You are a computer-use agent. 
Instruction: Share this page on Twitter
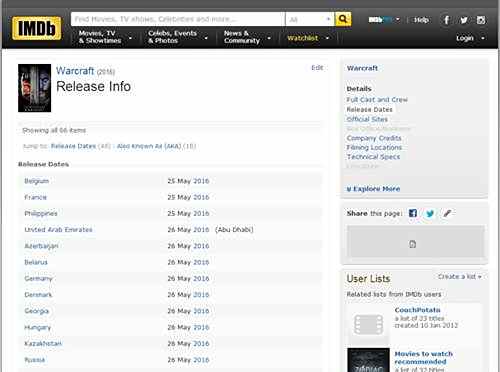(430, 213)
